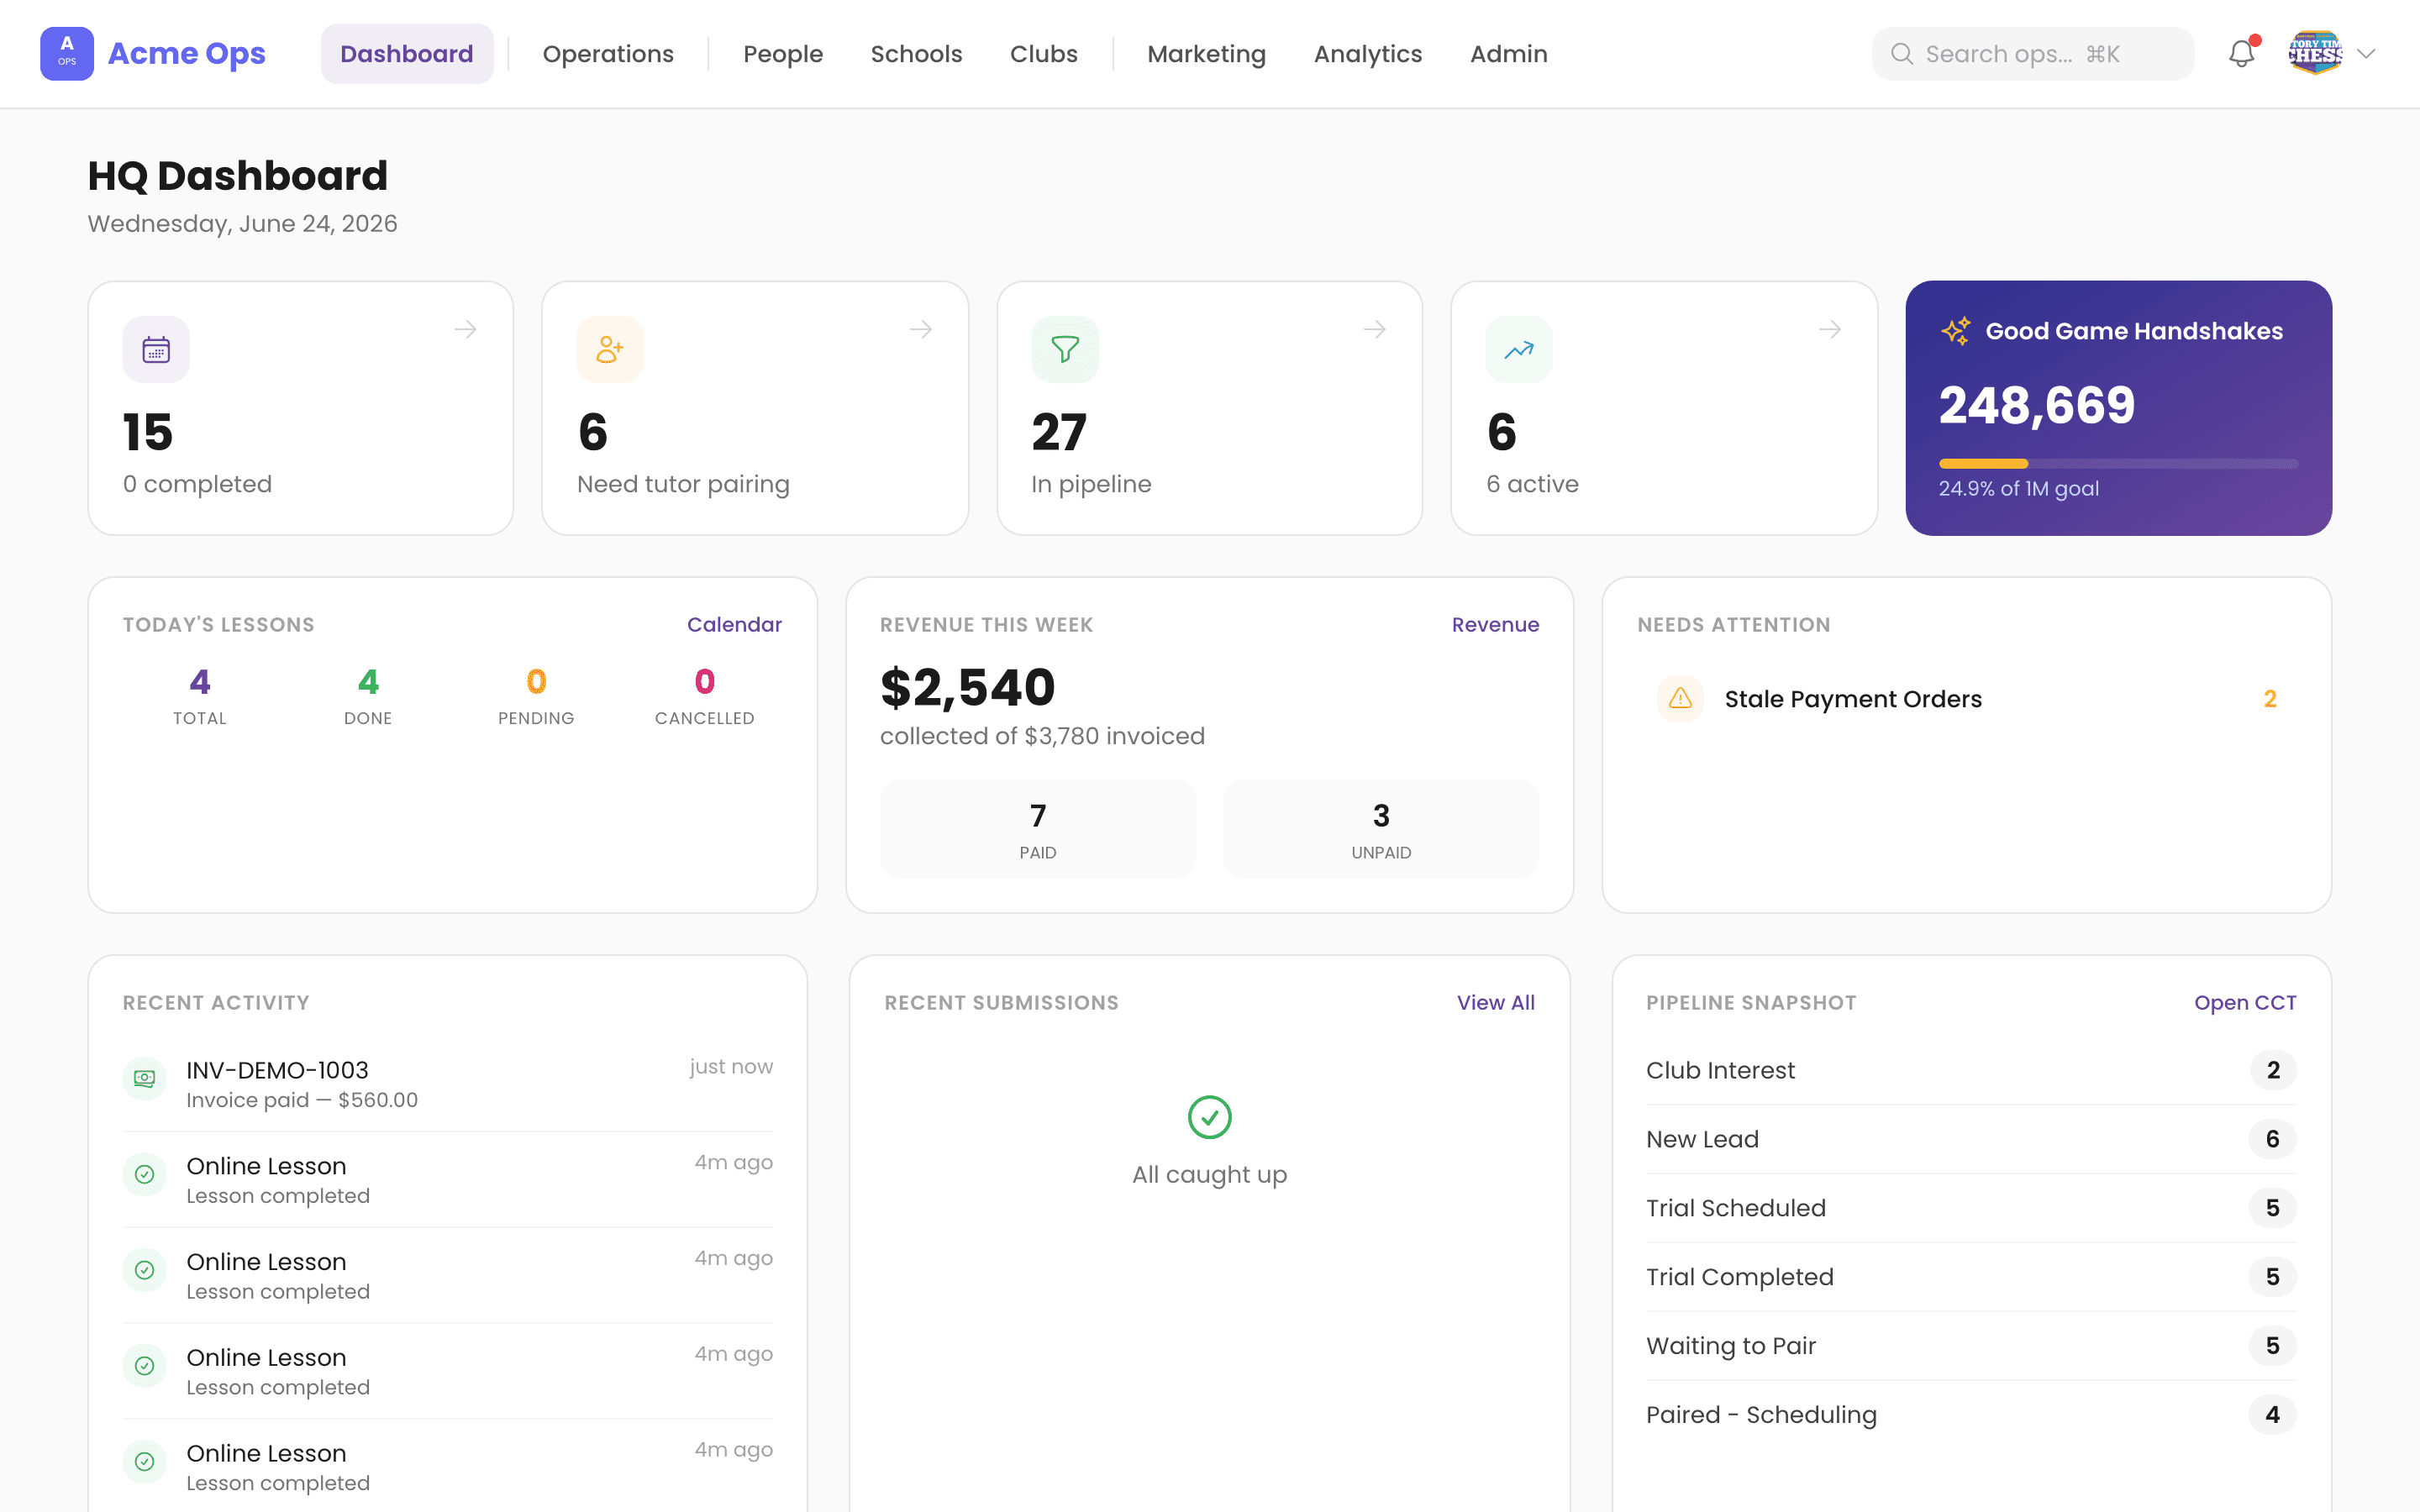Open the Calendar link in Today's Lessons
The height and width of the screenshot is (1512, 2420).
tap(734, 625)
